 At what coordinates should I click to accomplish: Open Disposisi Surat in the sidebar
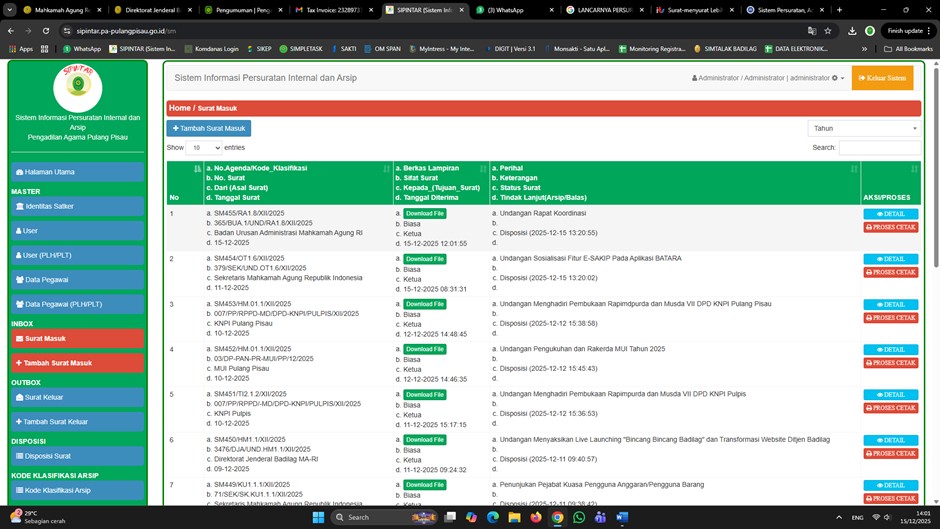[x=77, y=456]
